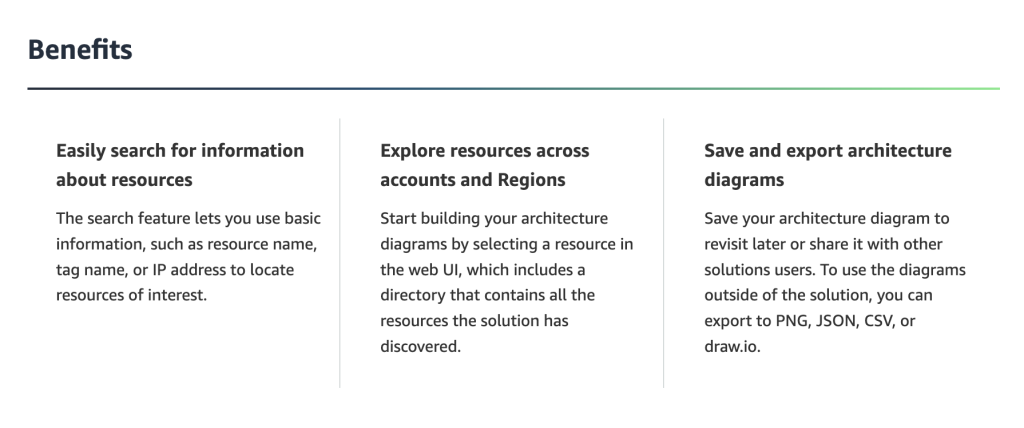The height and width of the screenshot is (428, 1024).
Task: Click the "Benefits" section heading
Action: point(80,50)
